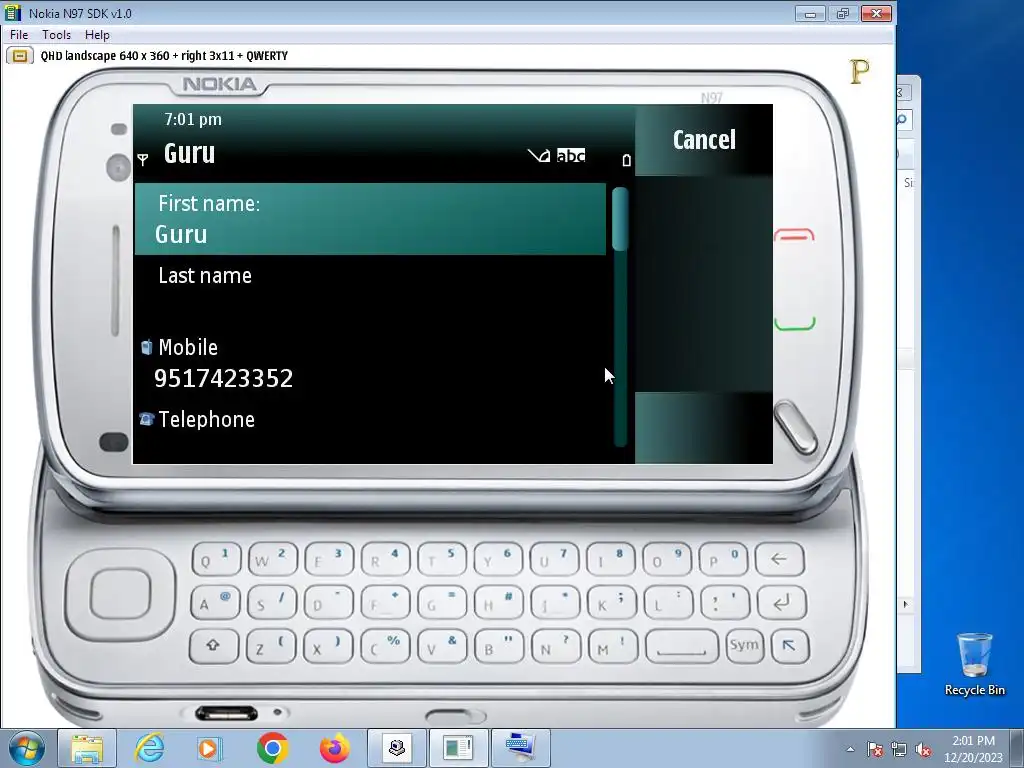The image size is (1024, 768).
Task: Open the Tools menu
Action: (x=56, y=35)
